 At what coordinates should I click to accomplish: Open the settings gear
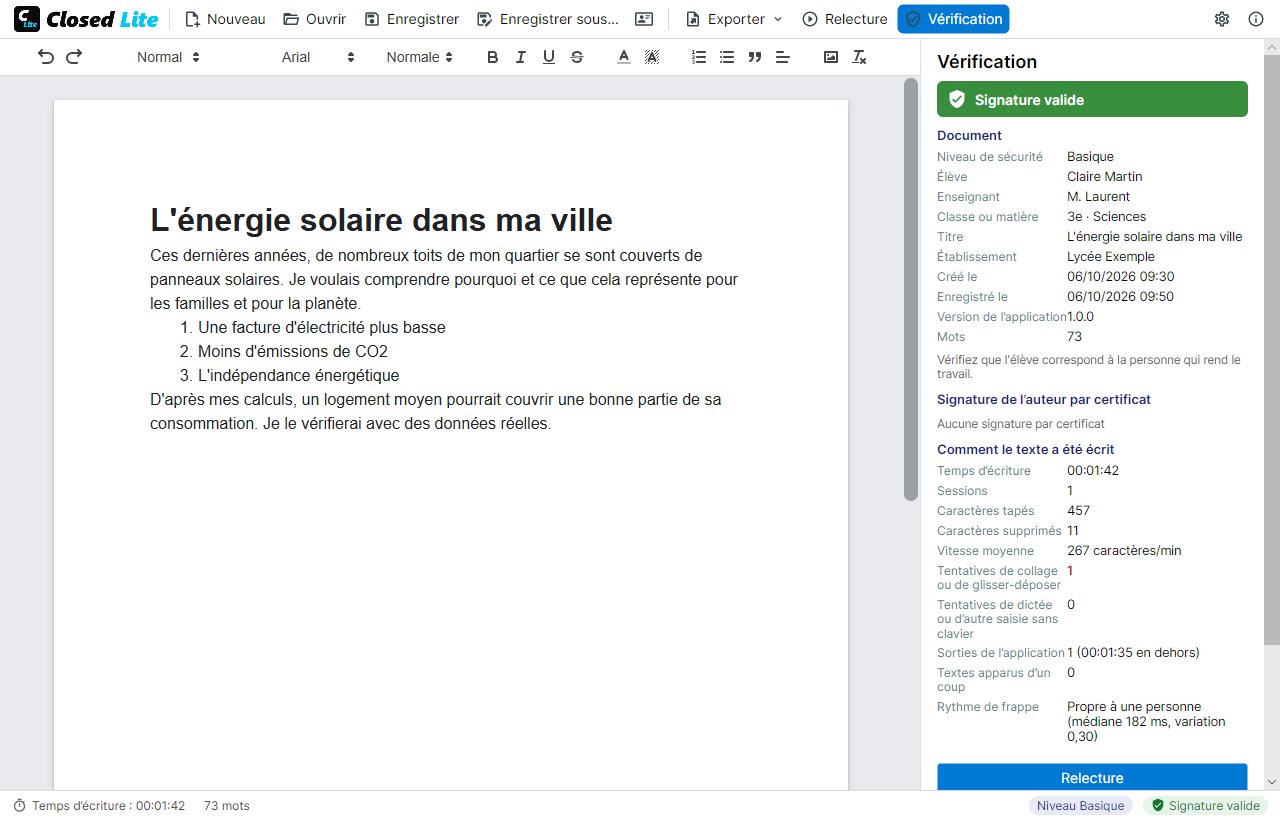point(1221,19)
